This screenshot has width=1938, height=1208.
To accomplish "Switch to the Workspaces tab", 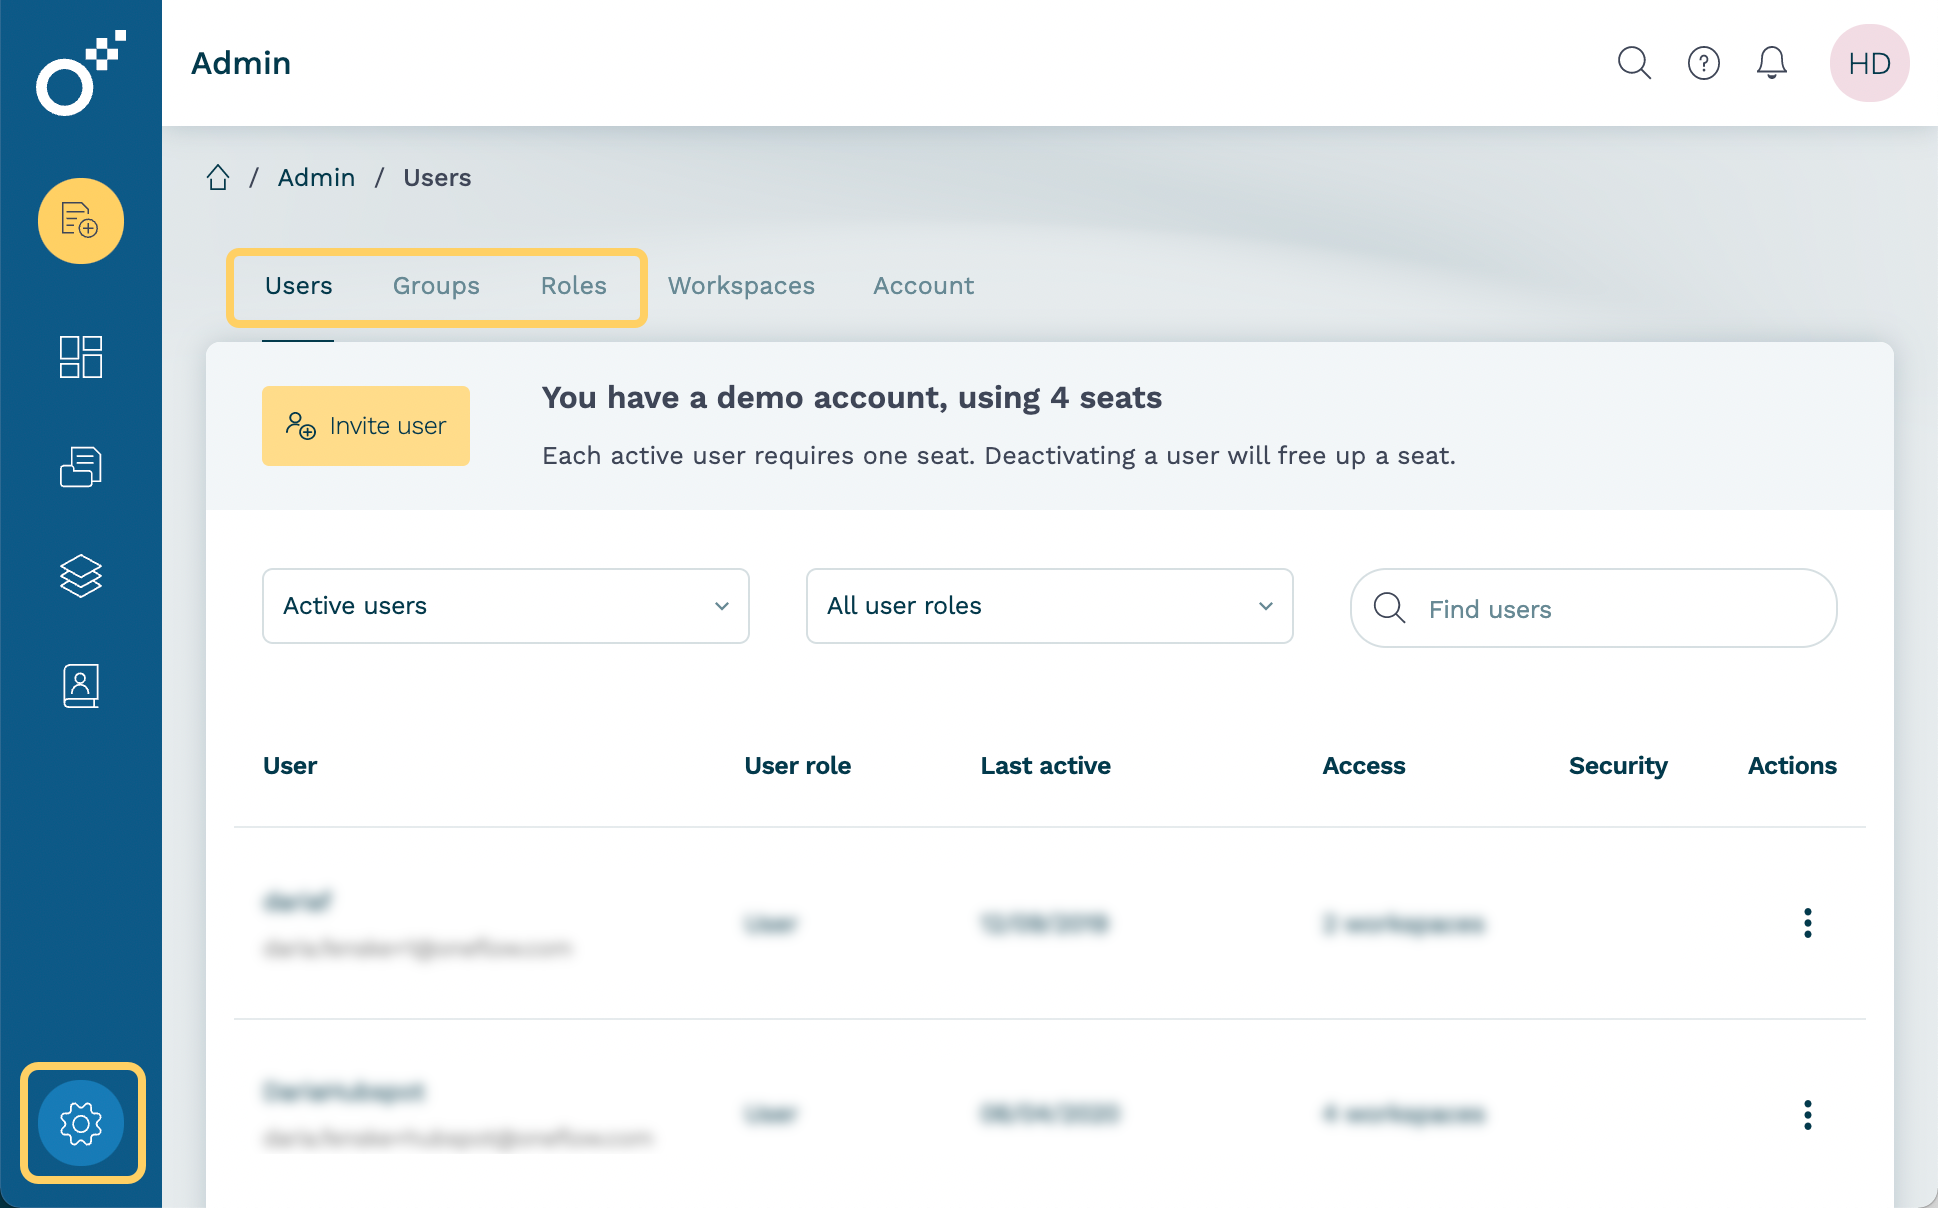I will (x=741, y=286).
